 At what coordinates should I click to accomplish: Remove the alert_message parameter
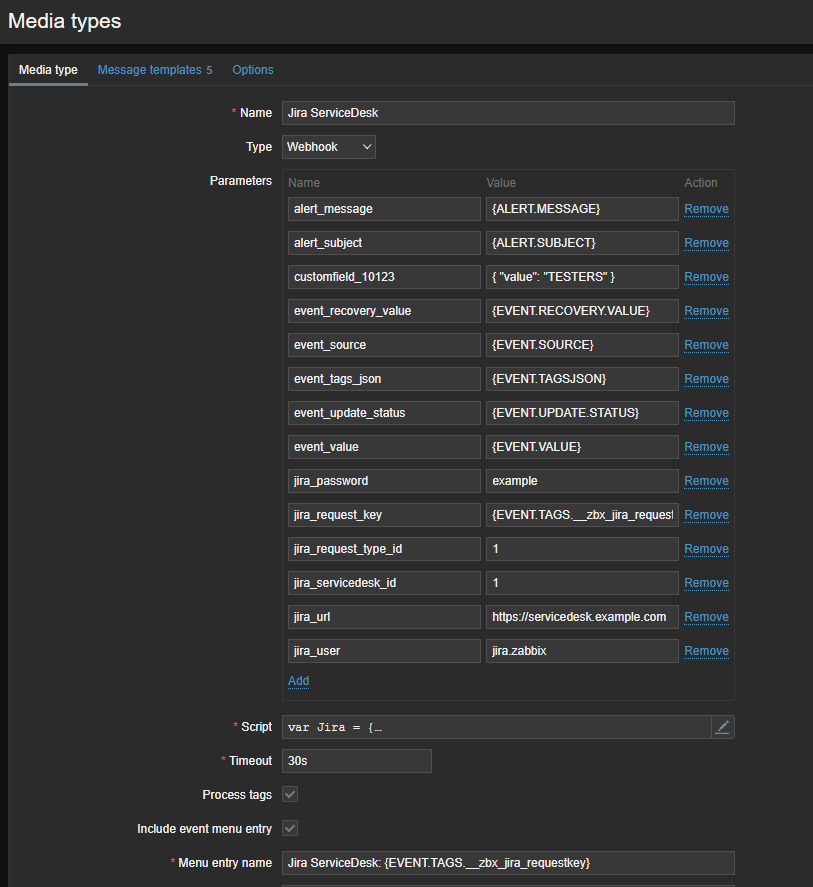tap(706, 209)
